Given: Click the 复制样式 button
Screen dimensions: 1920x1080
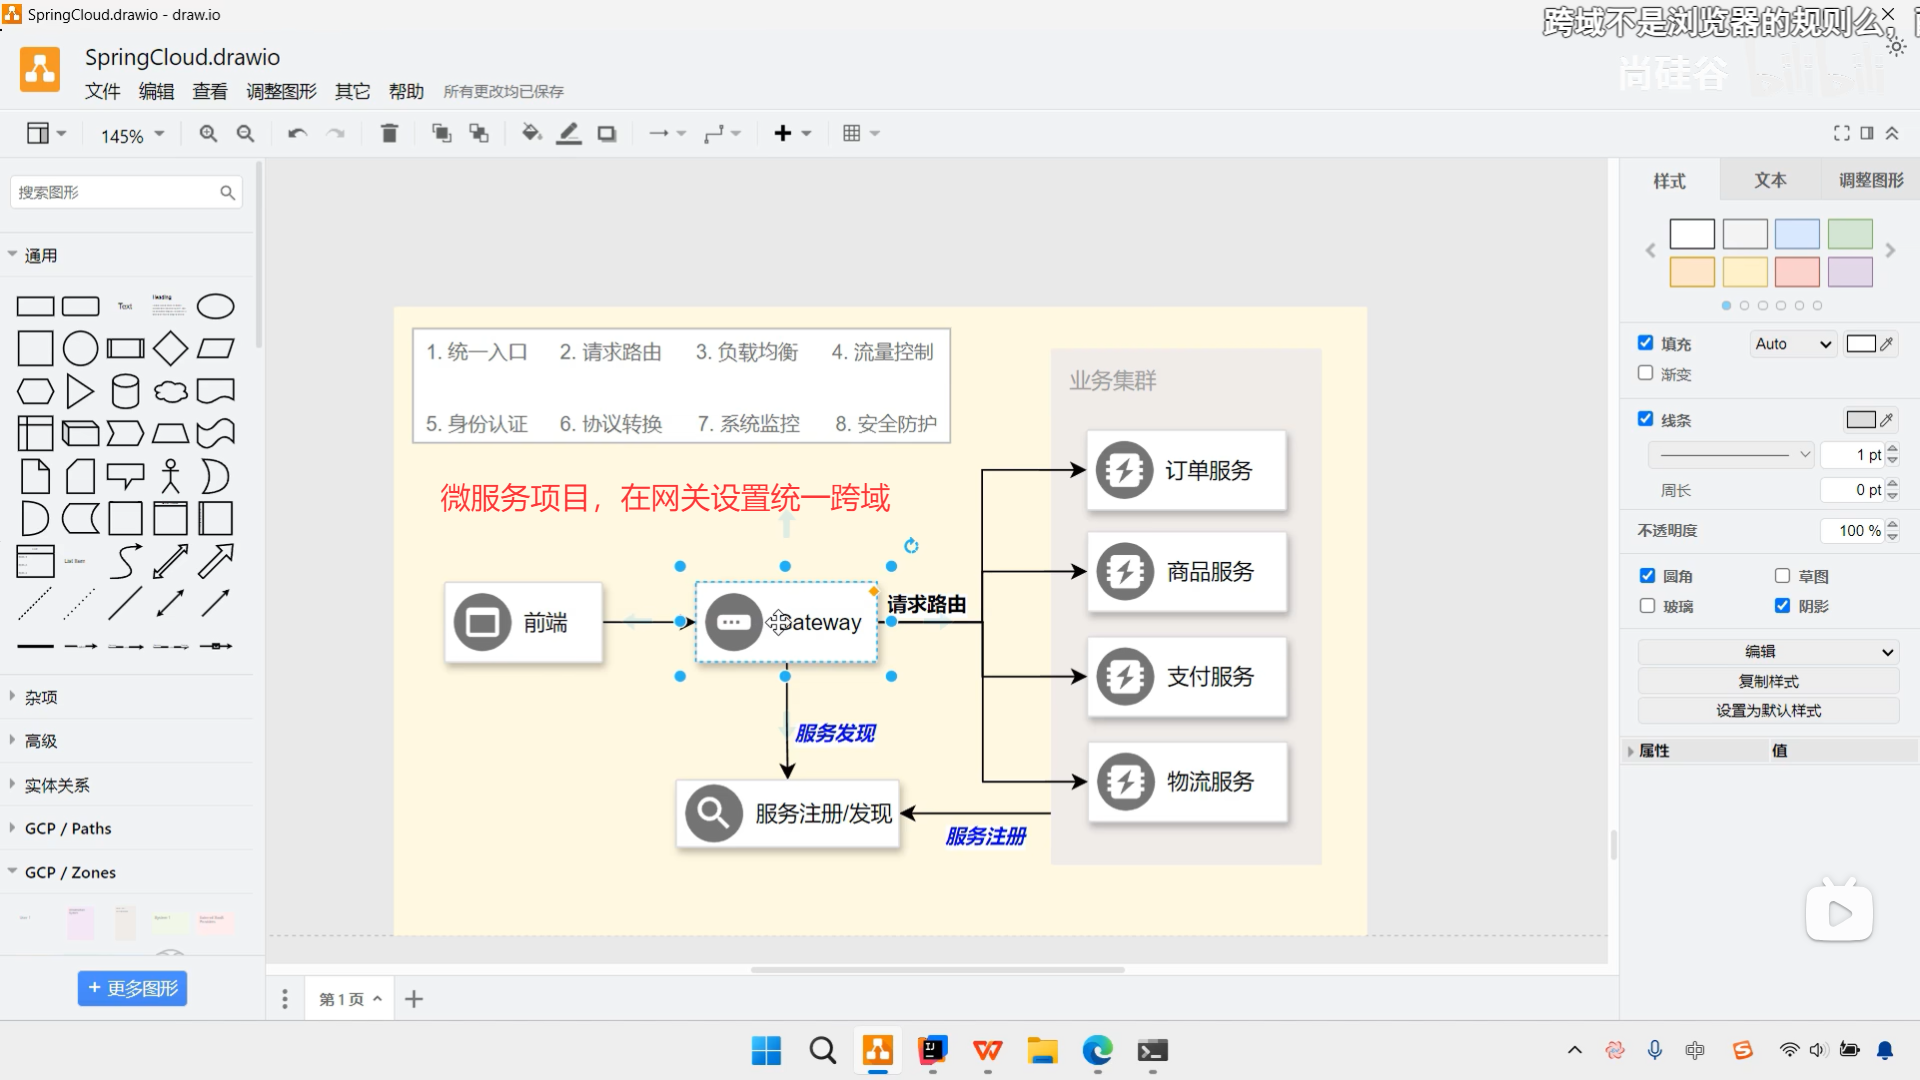Looking at the screenshot, I should click(1767, 681).
